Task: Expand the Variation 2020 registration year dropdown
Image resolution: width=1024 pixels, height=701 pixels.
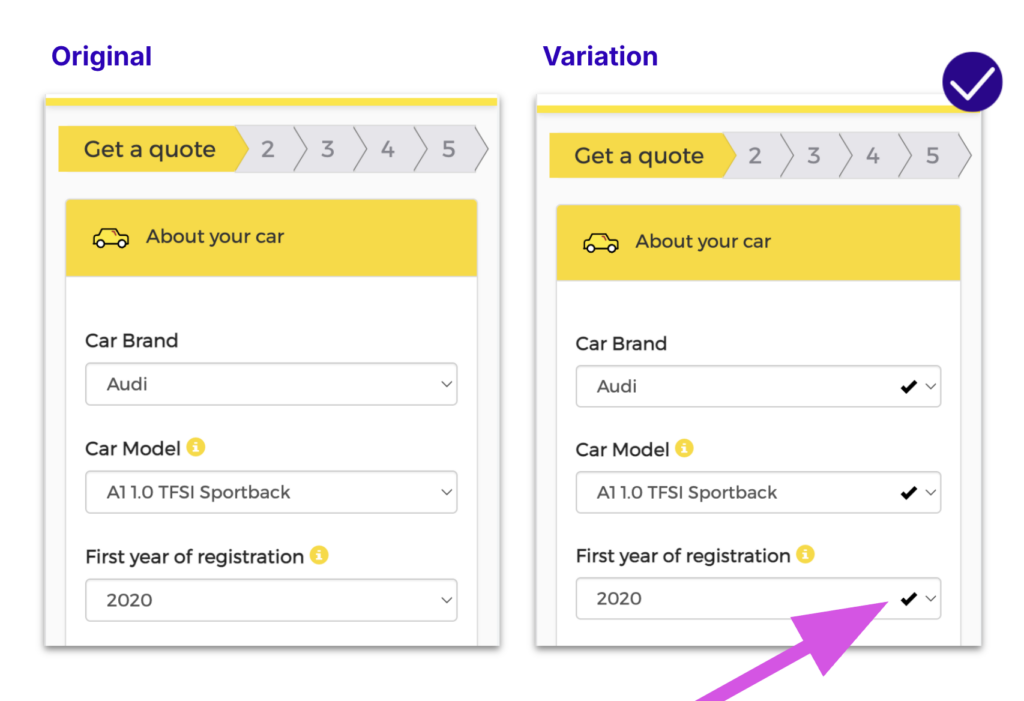Action: pos(931,599)
